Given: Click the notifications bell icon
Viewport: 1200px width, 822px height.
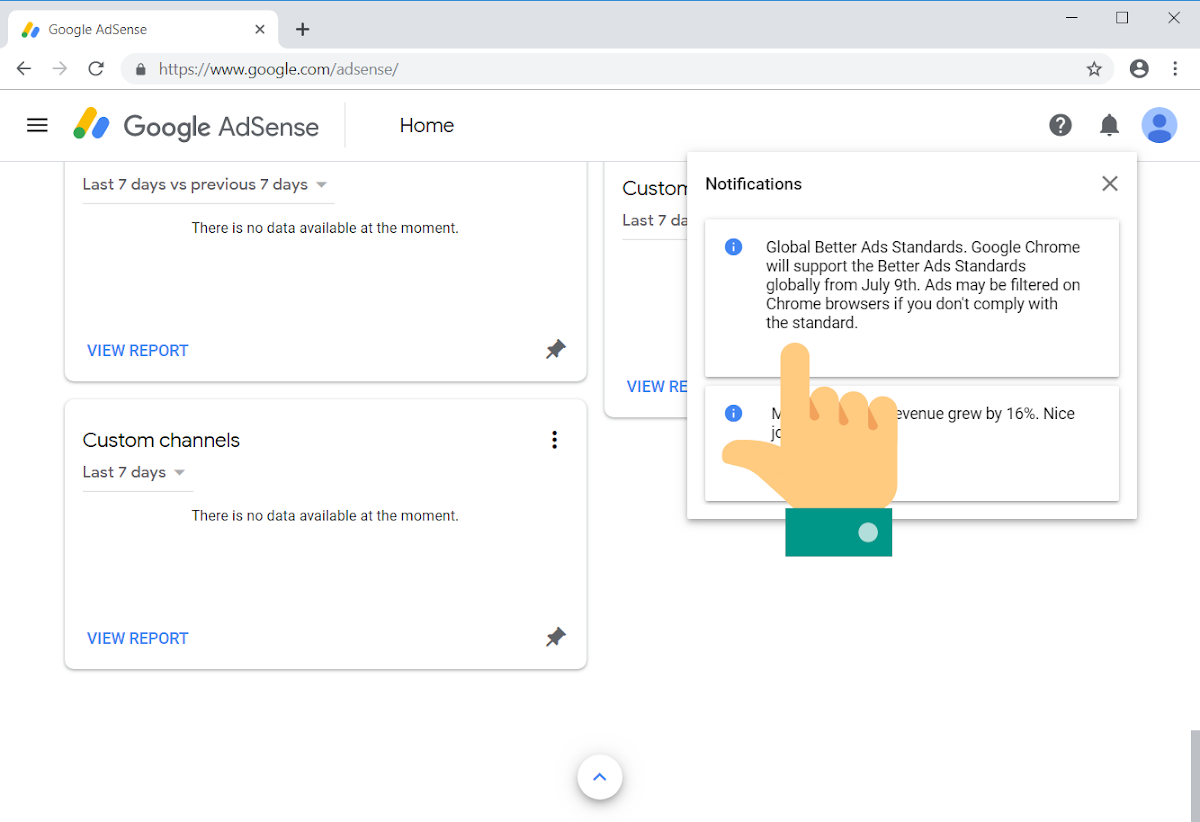Looking at the screenshot, I should tap(1109, 125).
